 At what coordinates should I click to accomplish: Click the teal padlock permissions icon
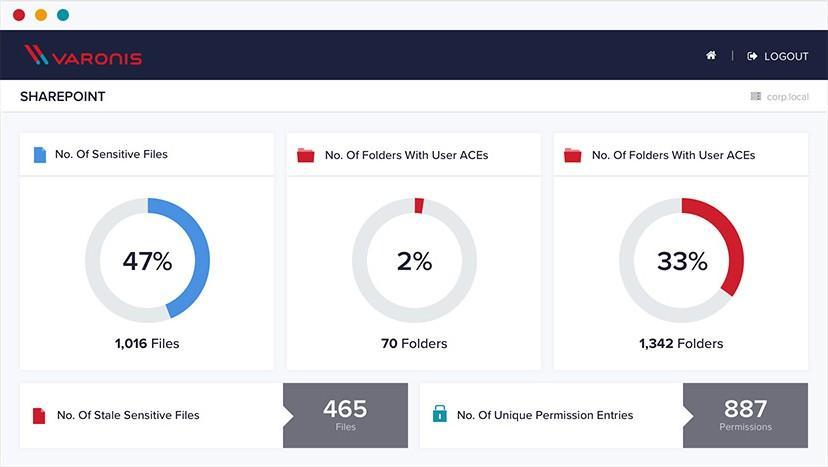click(x=439, y=414)
